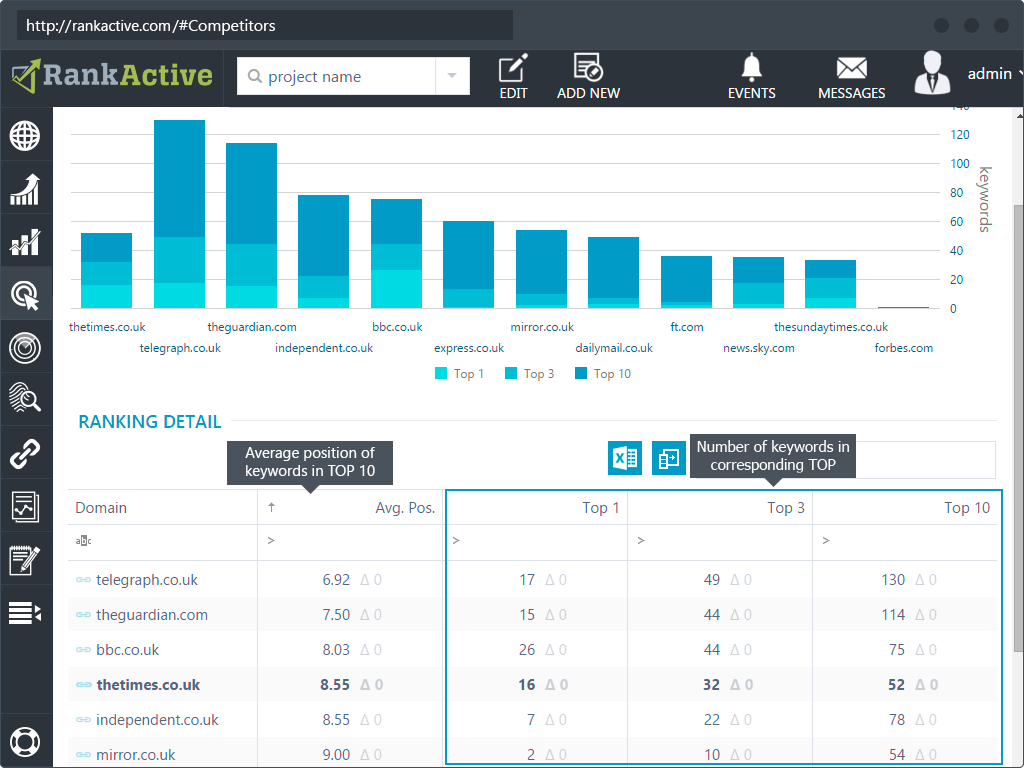Open the lifebuoy help icon
The height and width of the screenshot is (768, 1024).
click(25, 742)
